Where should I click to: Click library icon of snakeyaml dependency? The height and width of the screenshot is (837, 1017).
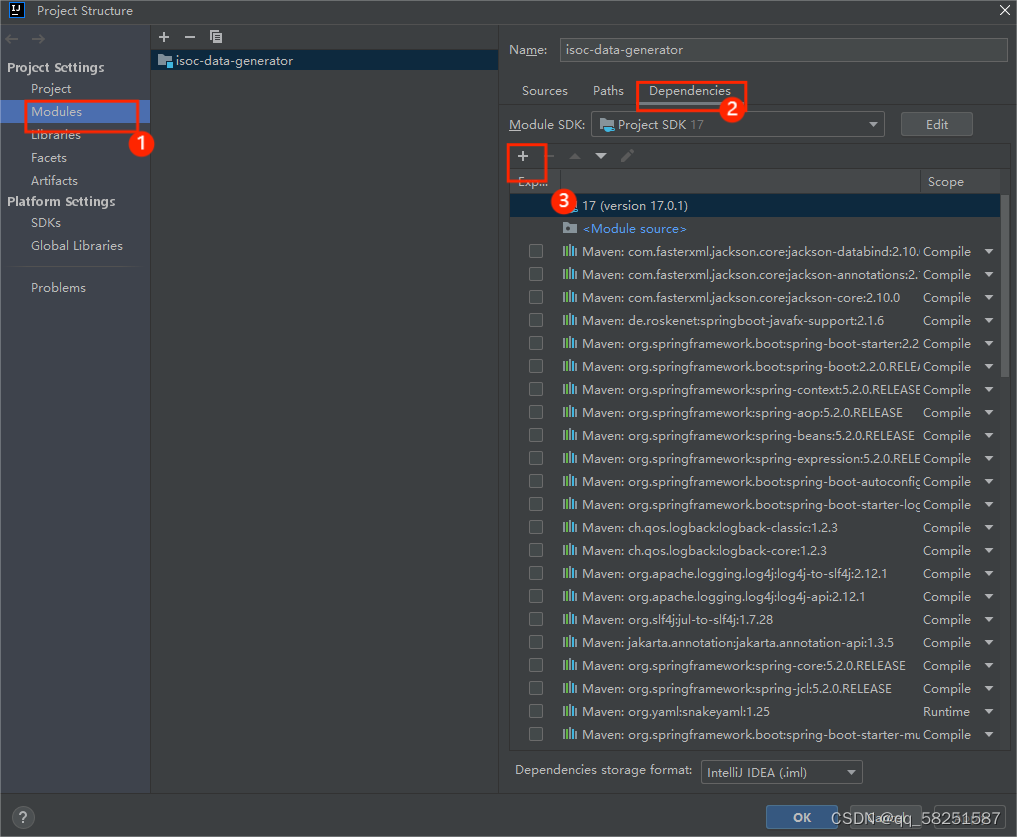(x=569, y=711)
